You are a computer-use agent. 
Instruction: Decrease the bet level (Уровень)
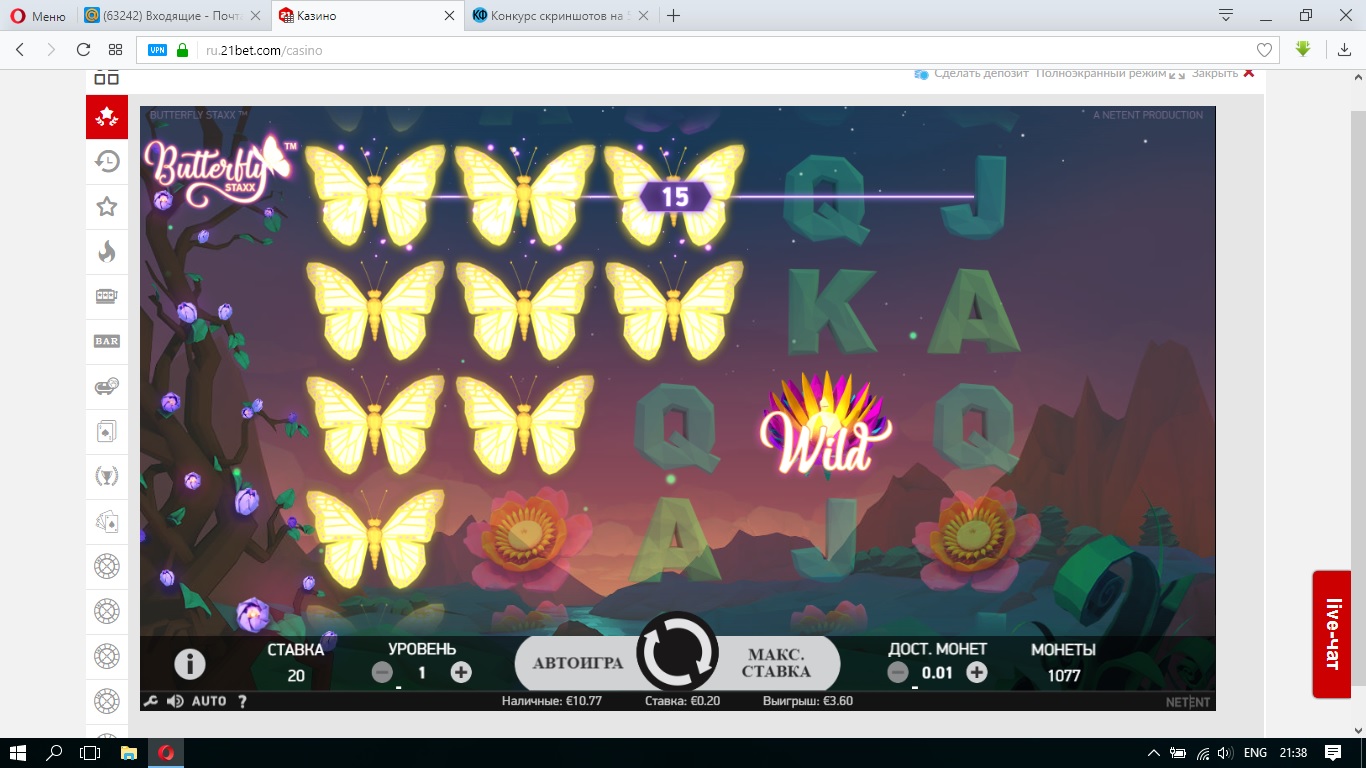click(x=382, y=672)
